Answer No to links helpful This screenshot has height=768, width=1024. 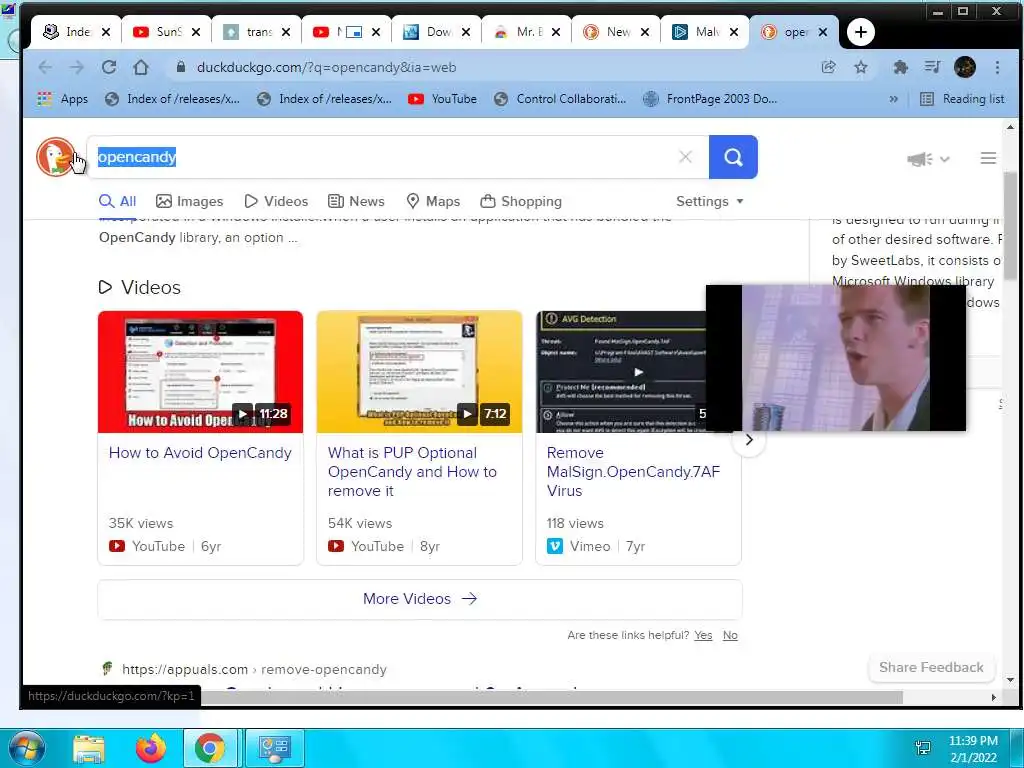tap(730, 635)
